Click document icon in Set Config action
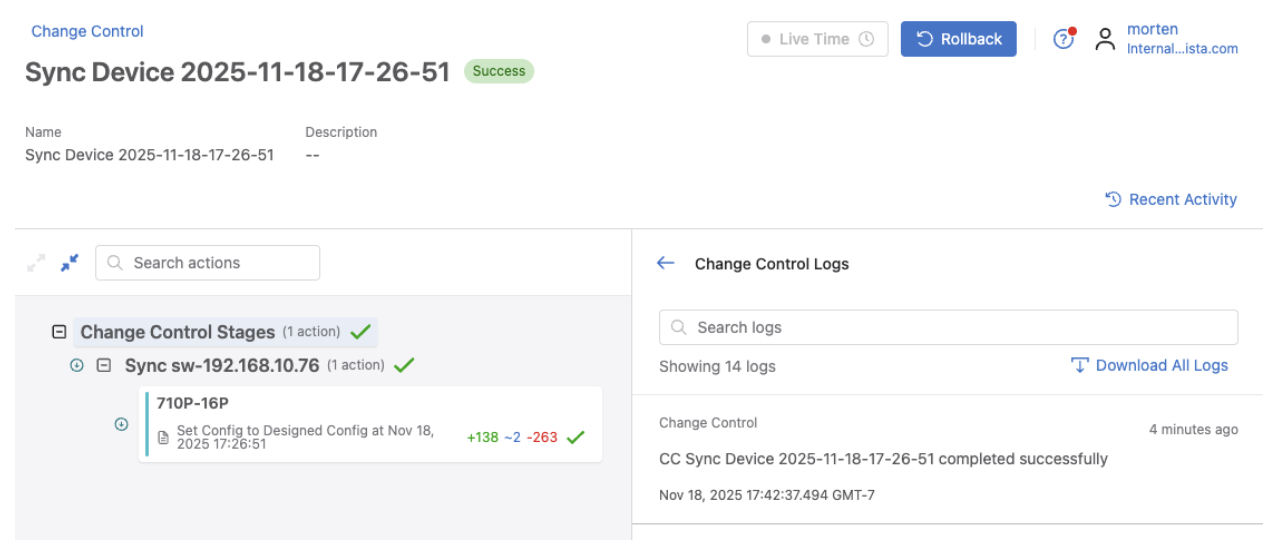1286x558 pixels. 163,437
